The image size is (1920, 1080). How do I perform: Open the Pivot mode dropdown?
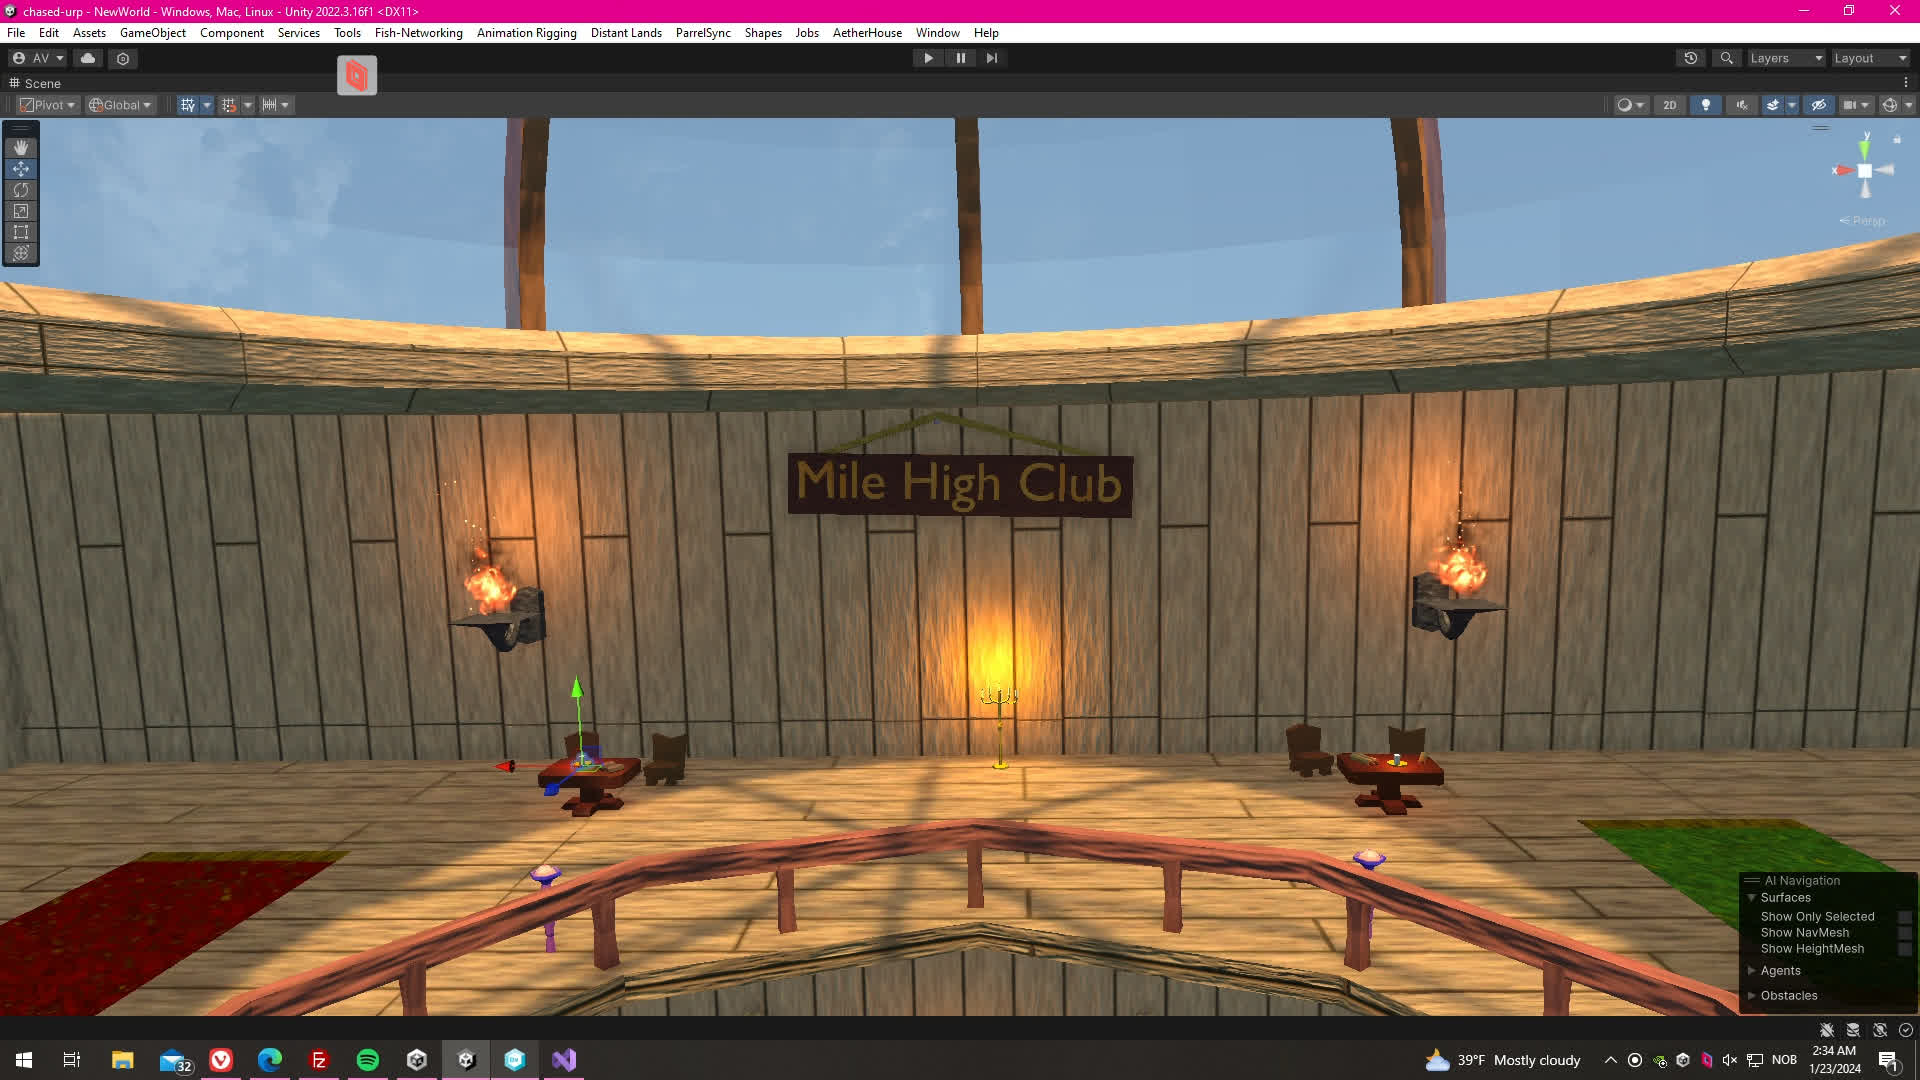point(48,105)
